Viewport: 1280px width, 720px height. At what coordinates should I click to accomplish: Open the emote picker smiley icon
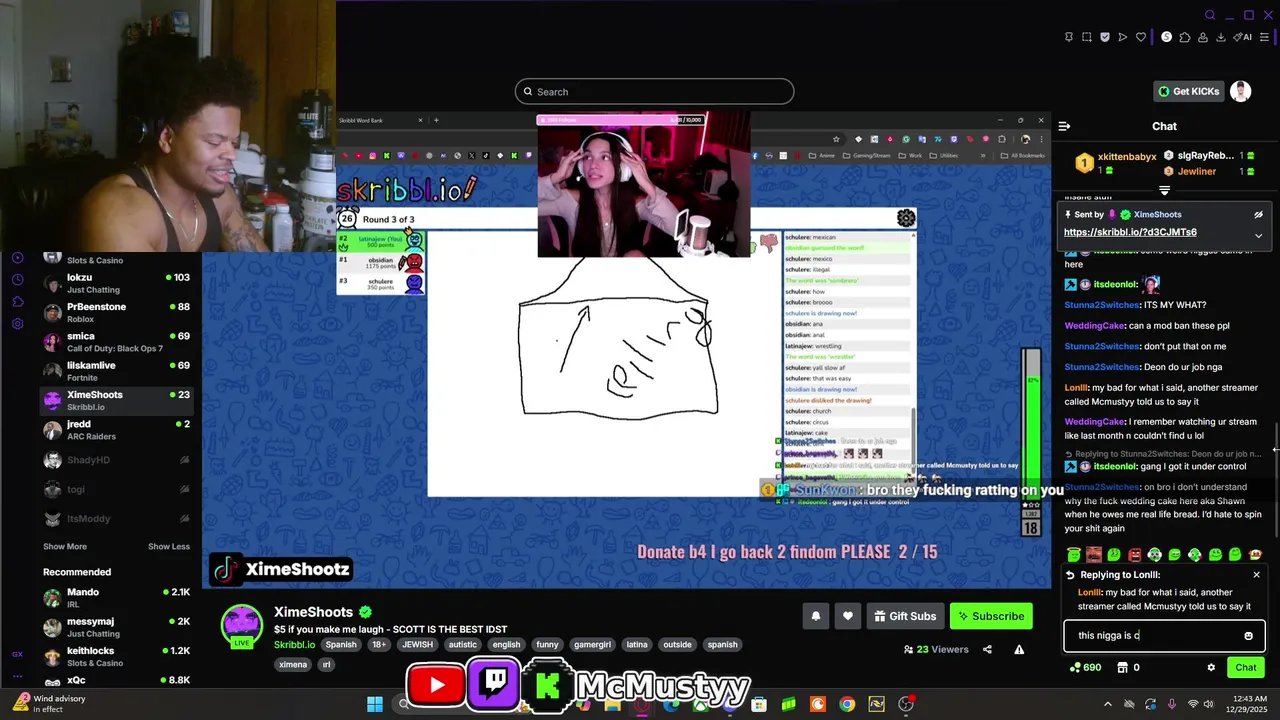tap(1248, 636)
